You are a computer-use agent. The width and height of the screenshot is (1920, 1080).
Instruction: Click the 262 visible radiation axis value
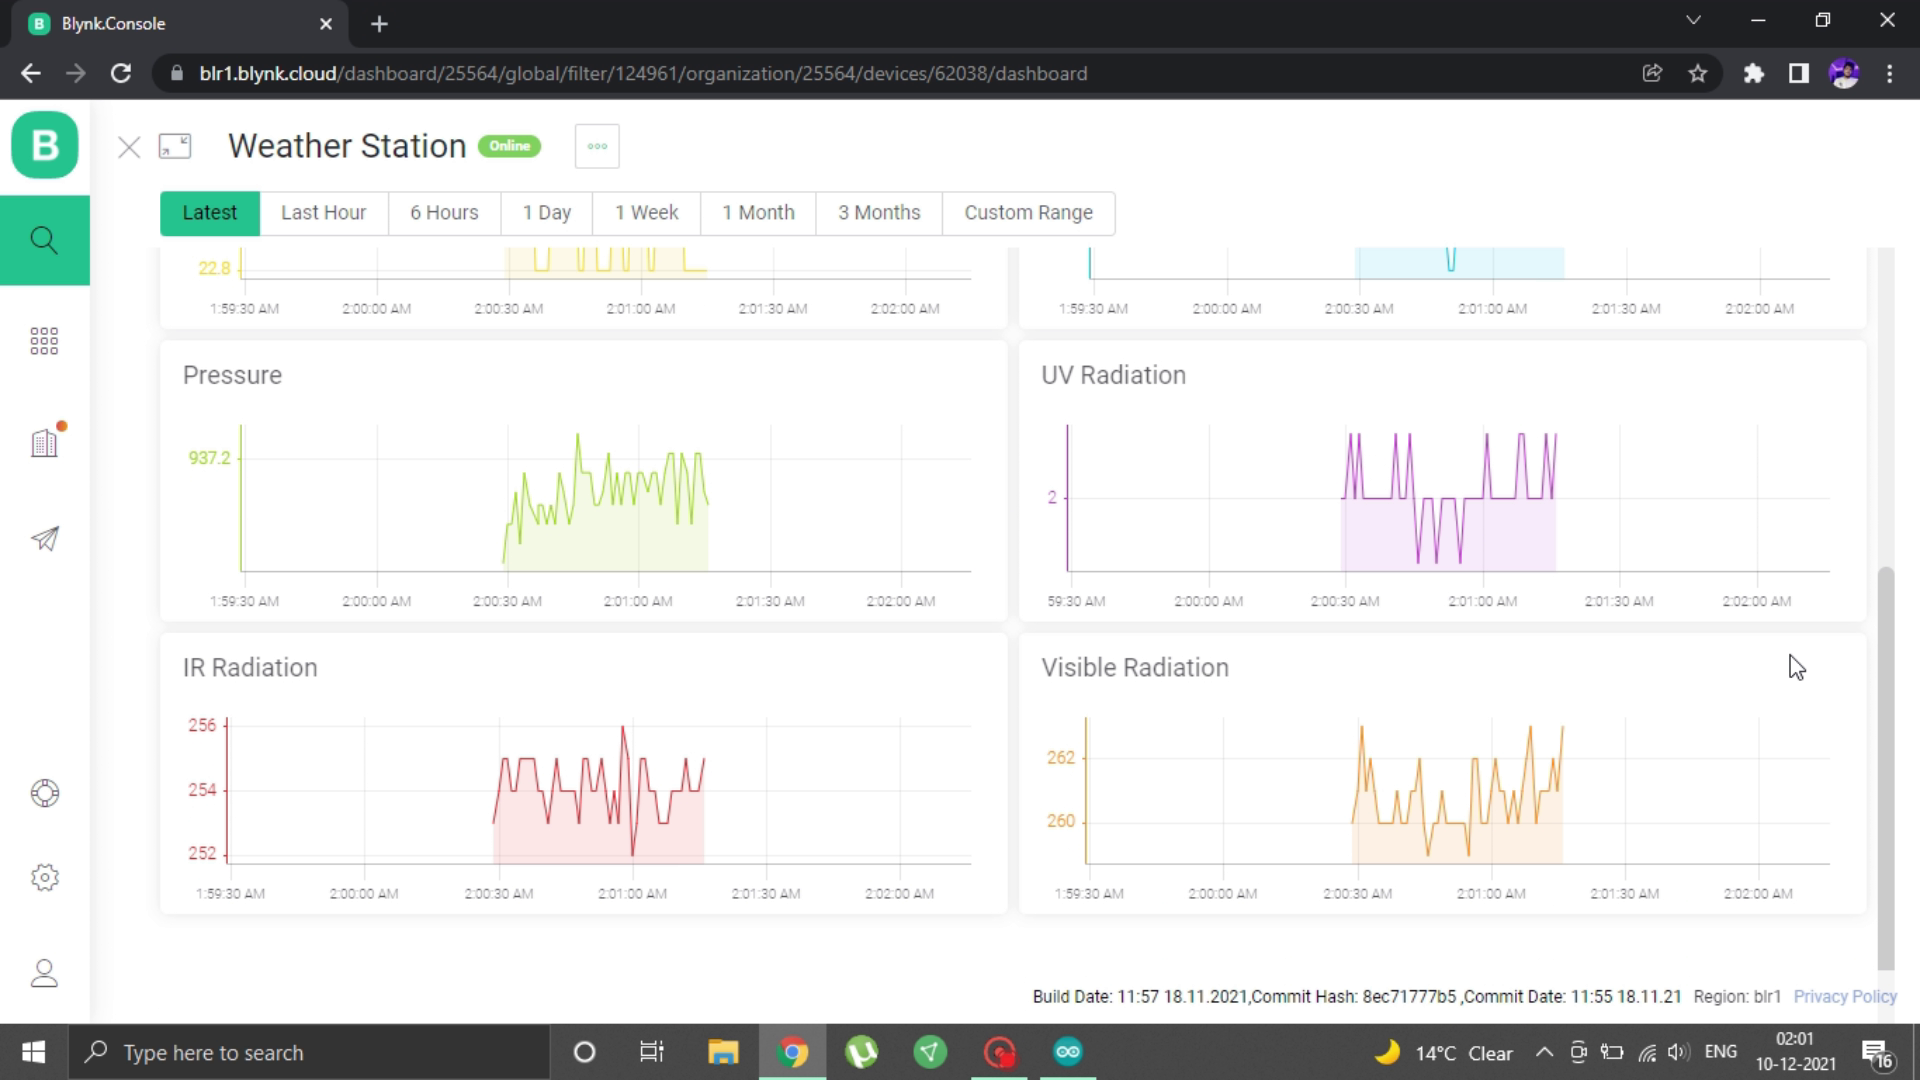tap(1061, 757)
